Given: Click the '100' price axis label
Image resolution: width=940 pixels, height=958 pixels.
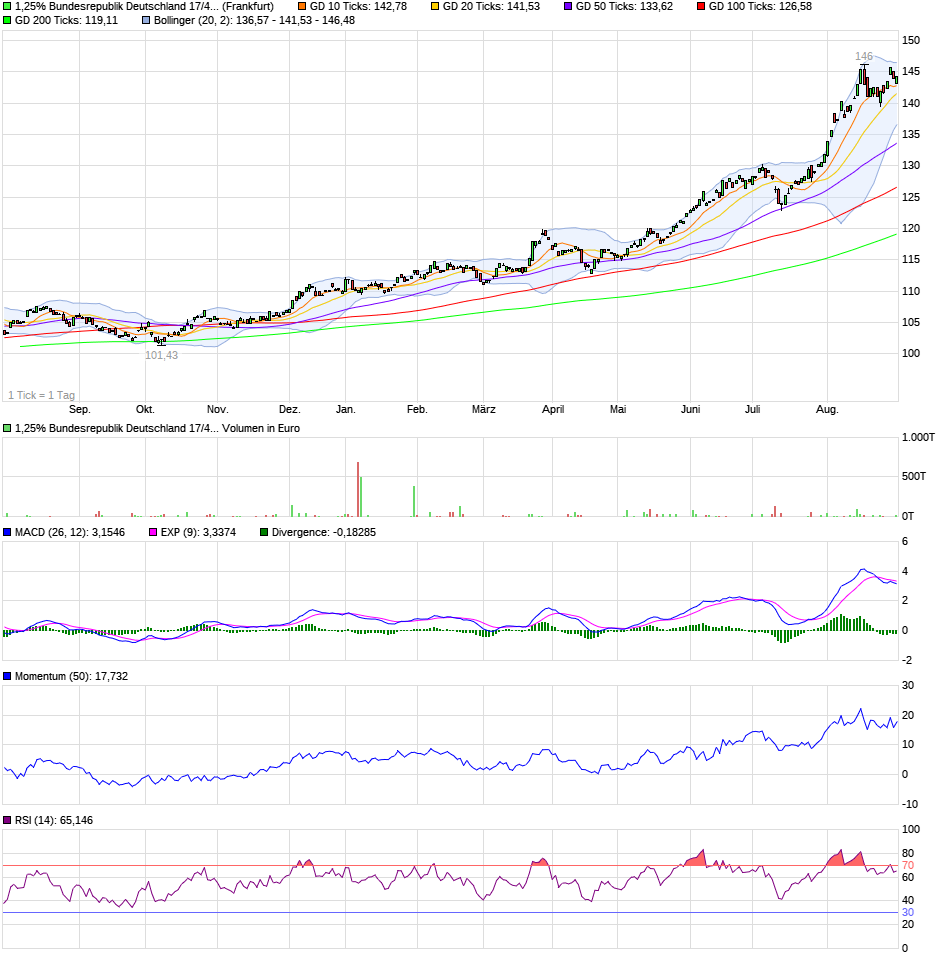Looking at the screenshot, I should click(911, 353).
